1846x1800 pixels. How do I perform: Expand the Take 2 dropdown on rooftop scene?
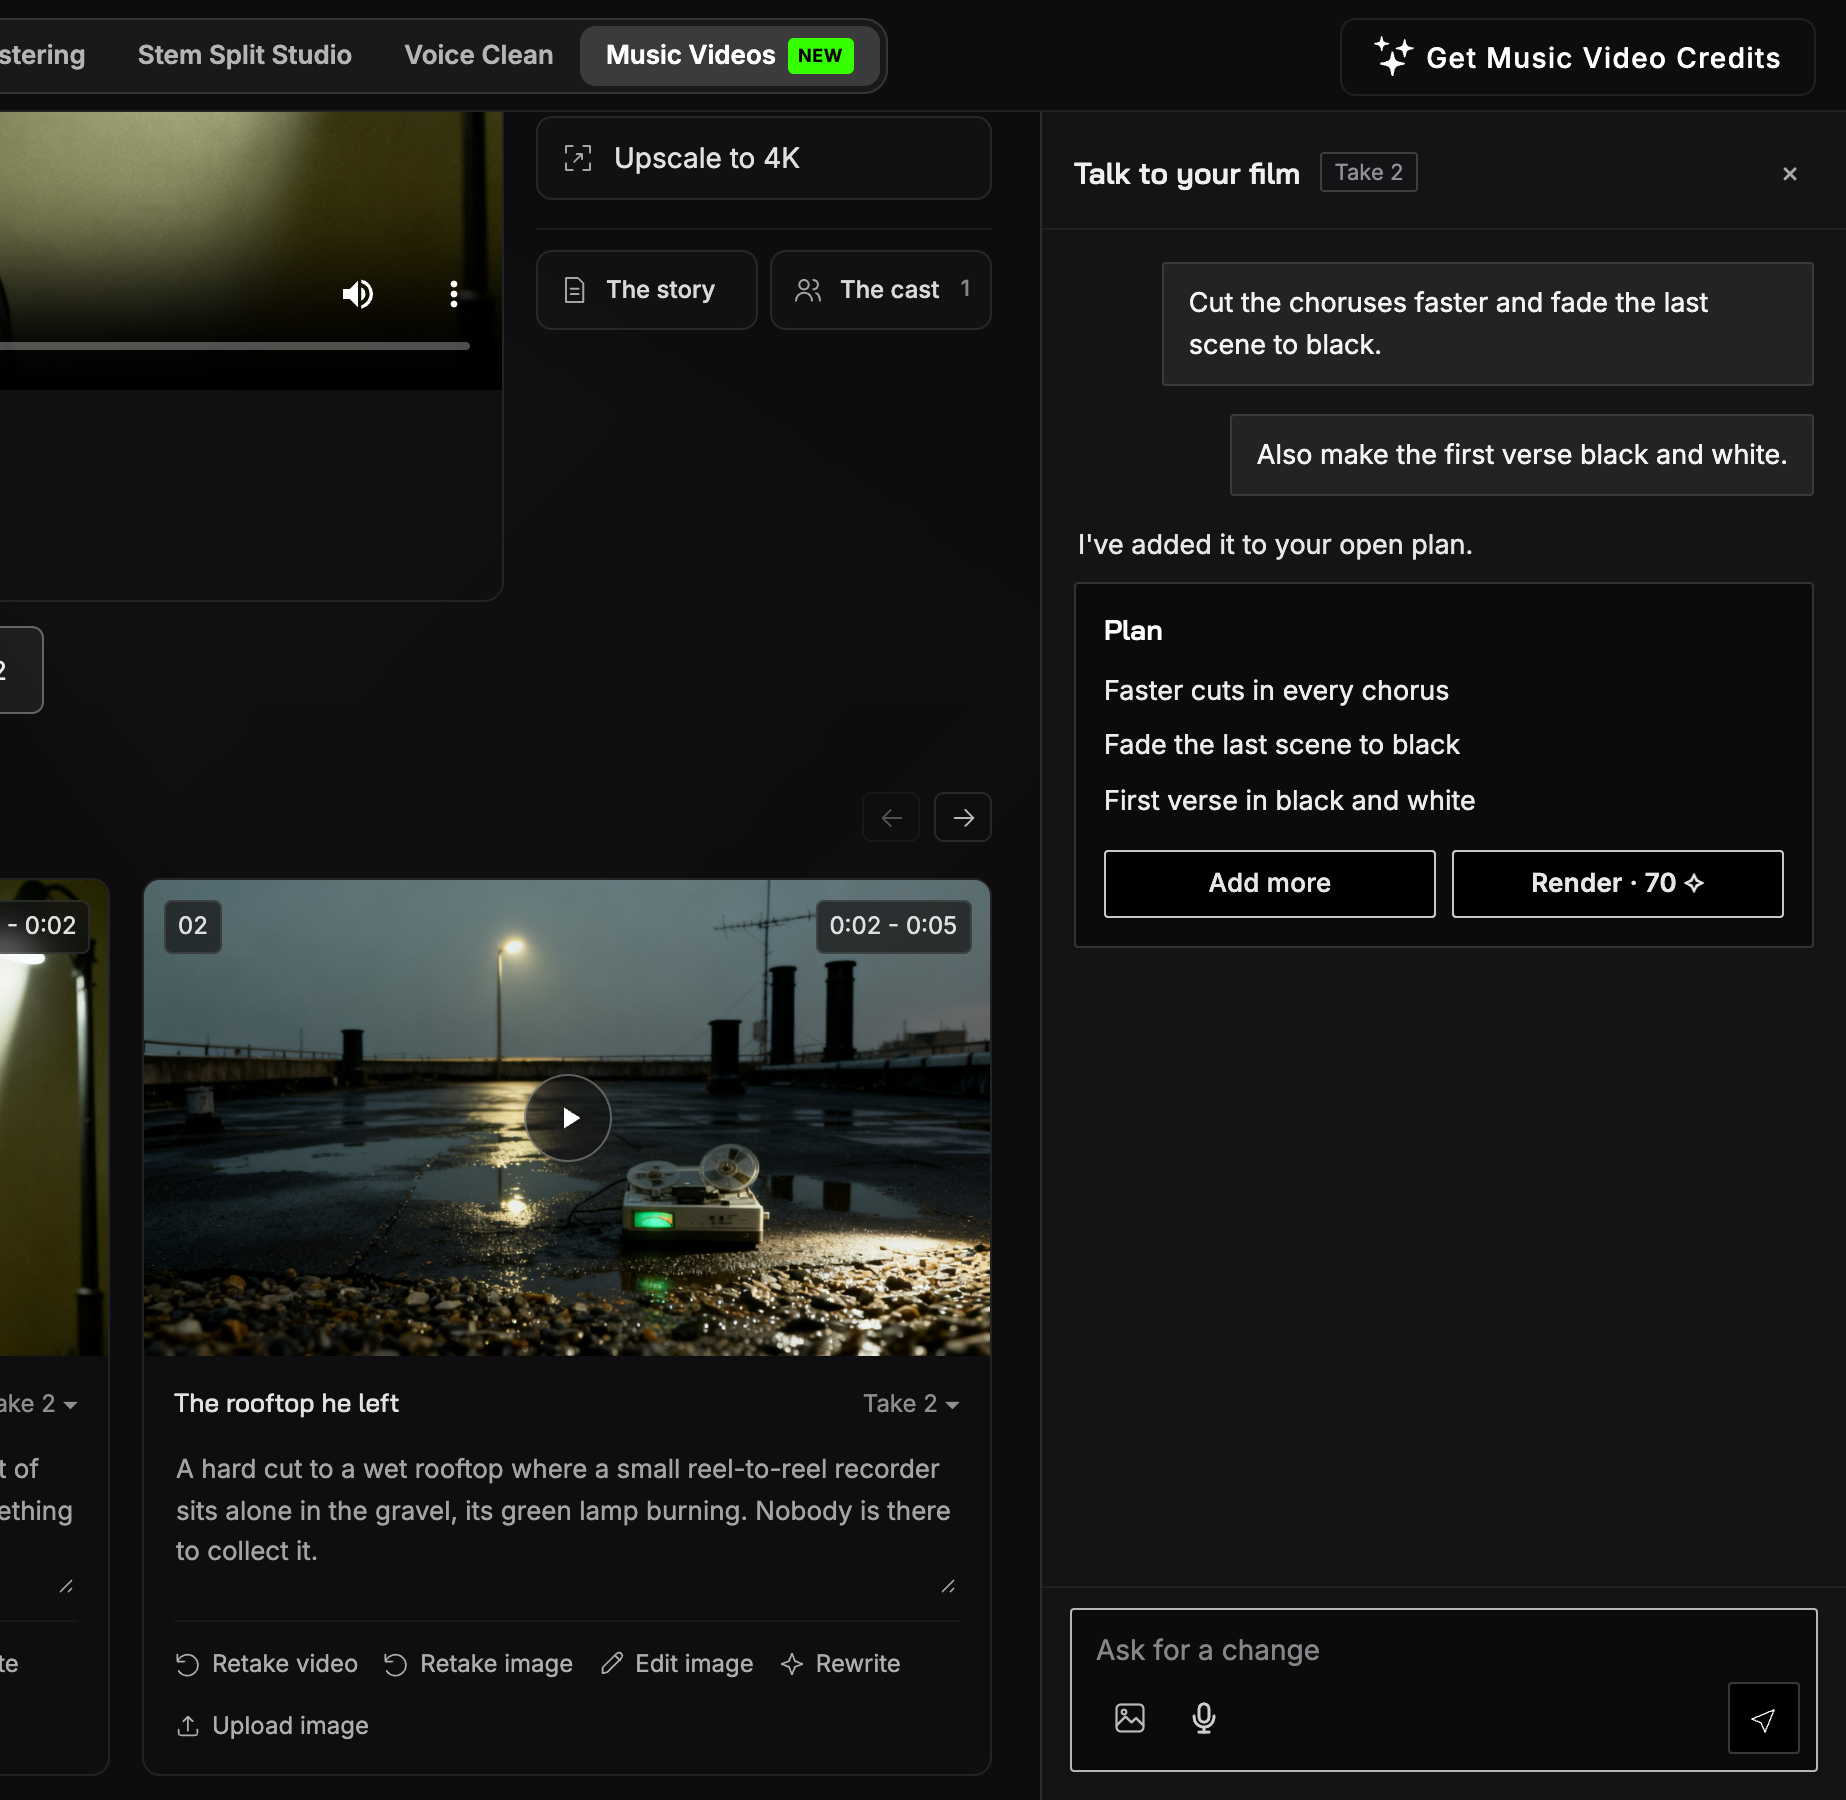(x=911, y=1404)
